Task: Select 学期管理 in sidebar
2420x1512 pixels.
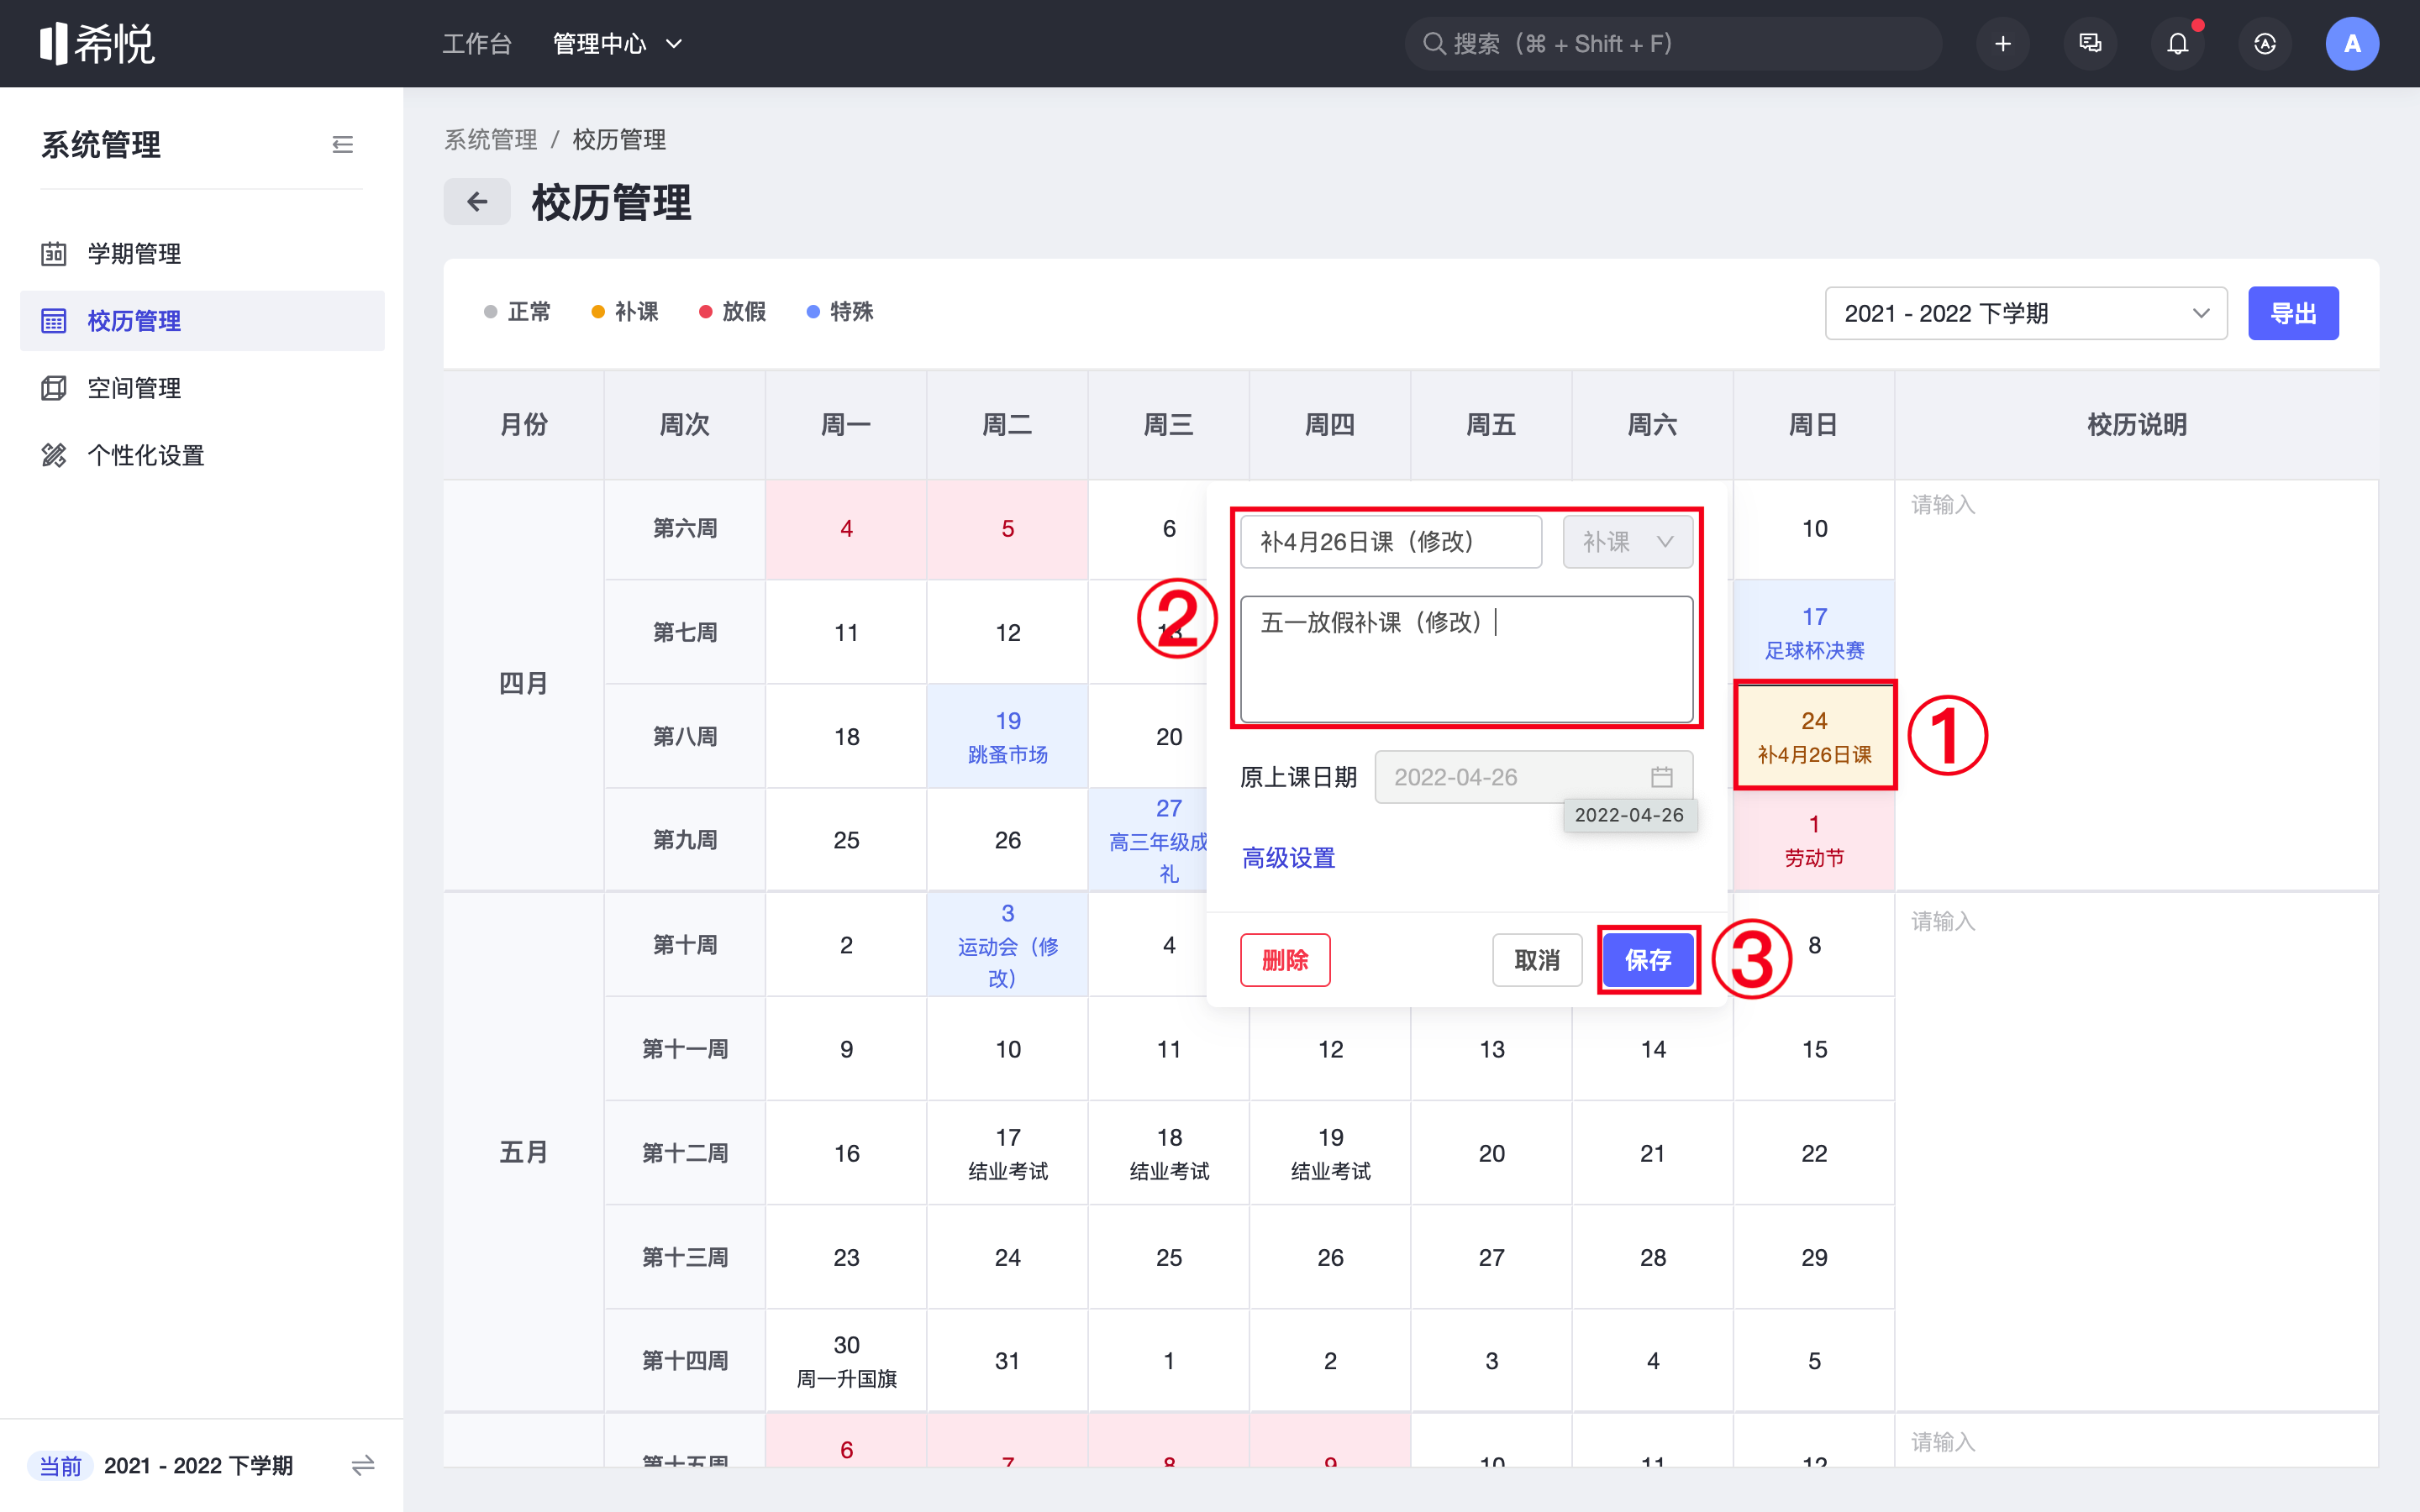Action: [202, 254]
